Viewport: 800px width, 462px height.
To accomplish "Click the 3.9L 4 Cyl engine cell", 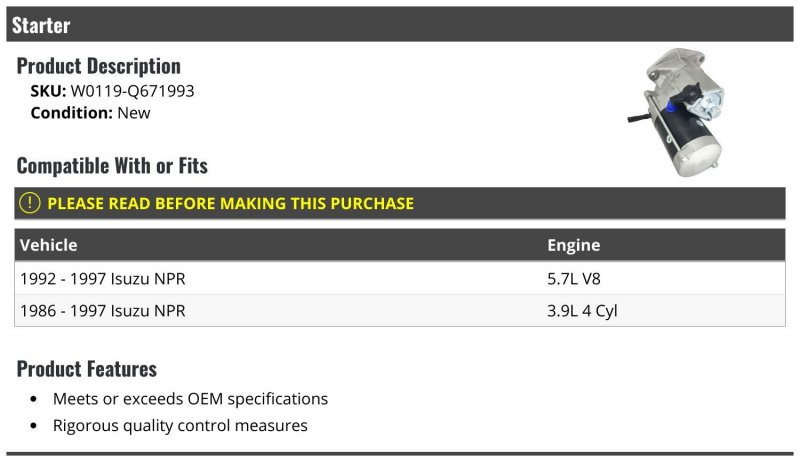I will [x=582, y=311].
